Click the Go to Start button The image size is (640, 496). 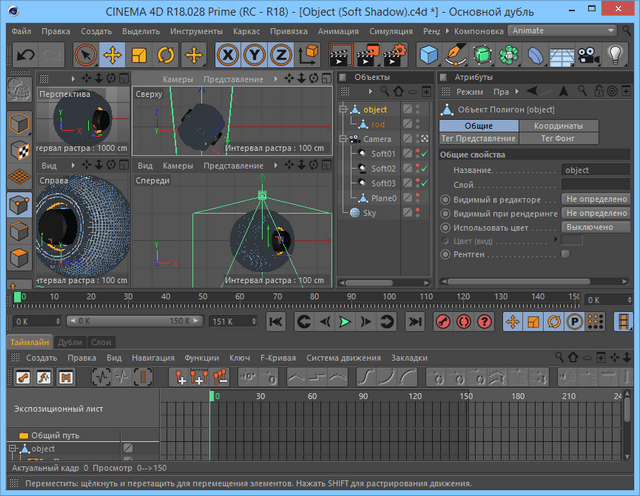pyautogui.click(x=276, y=321)
